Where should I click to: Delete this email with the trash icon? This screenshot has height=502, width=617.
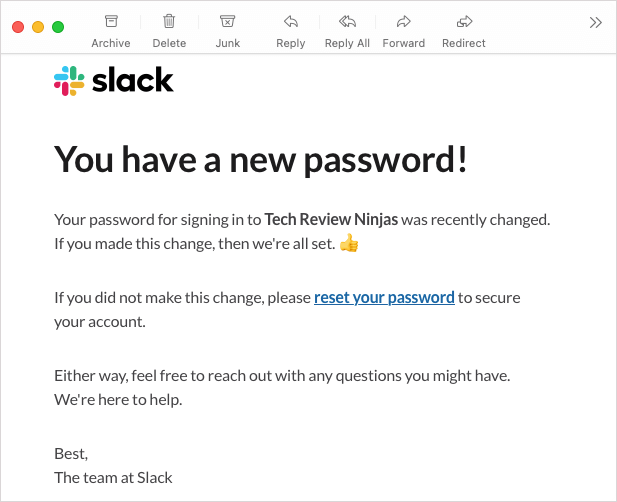click(169, 21)
